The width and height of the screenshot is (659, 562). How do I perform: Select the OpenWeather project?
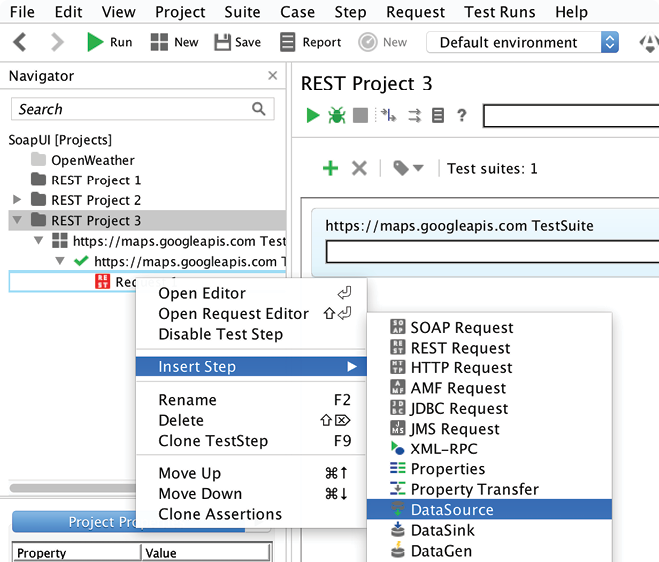pos(93,160)
